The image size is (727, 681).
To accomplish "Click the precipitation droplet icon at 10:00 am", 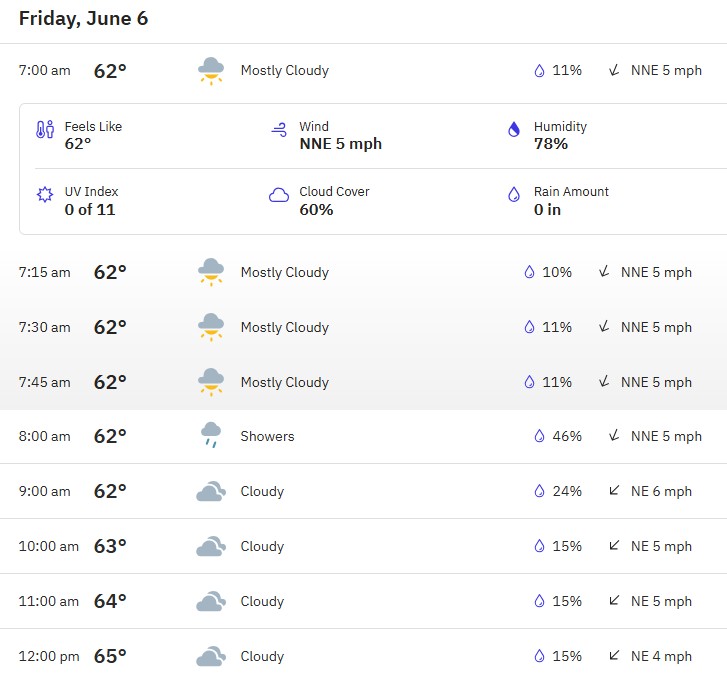I will (539, 546).
